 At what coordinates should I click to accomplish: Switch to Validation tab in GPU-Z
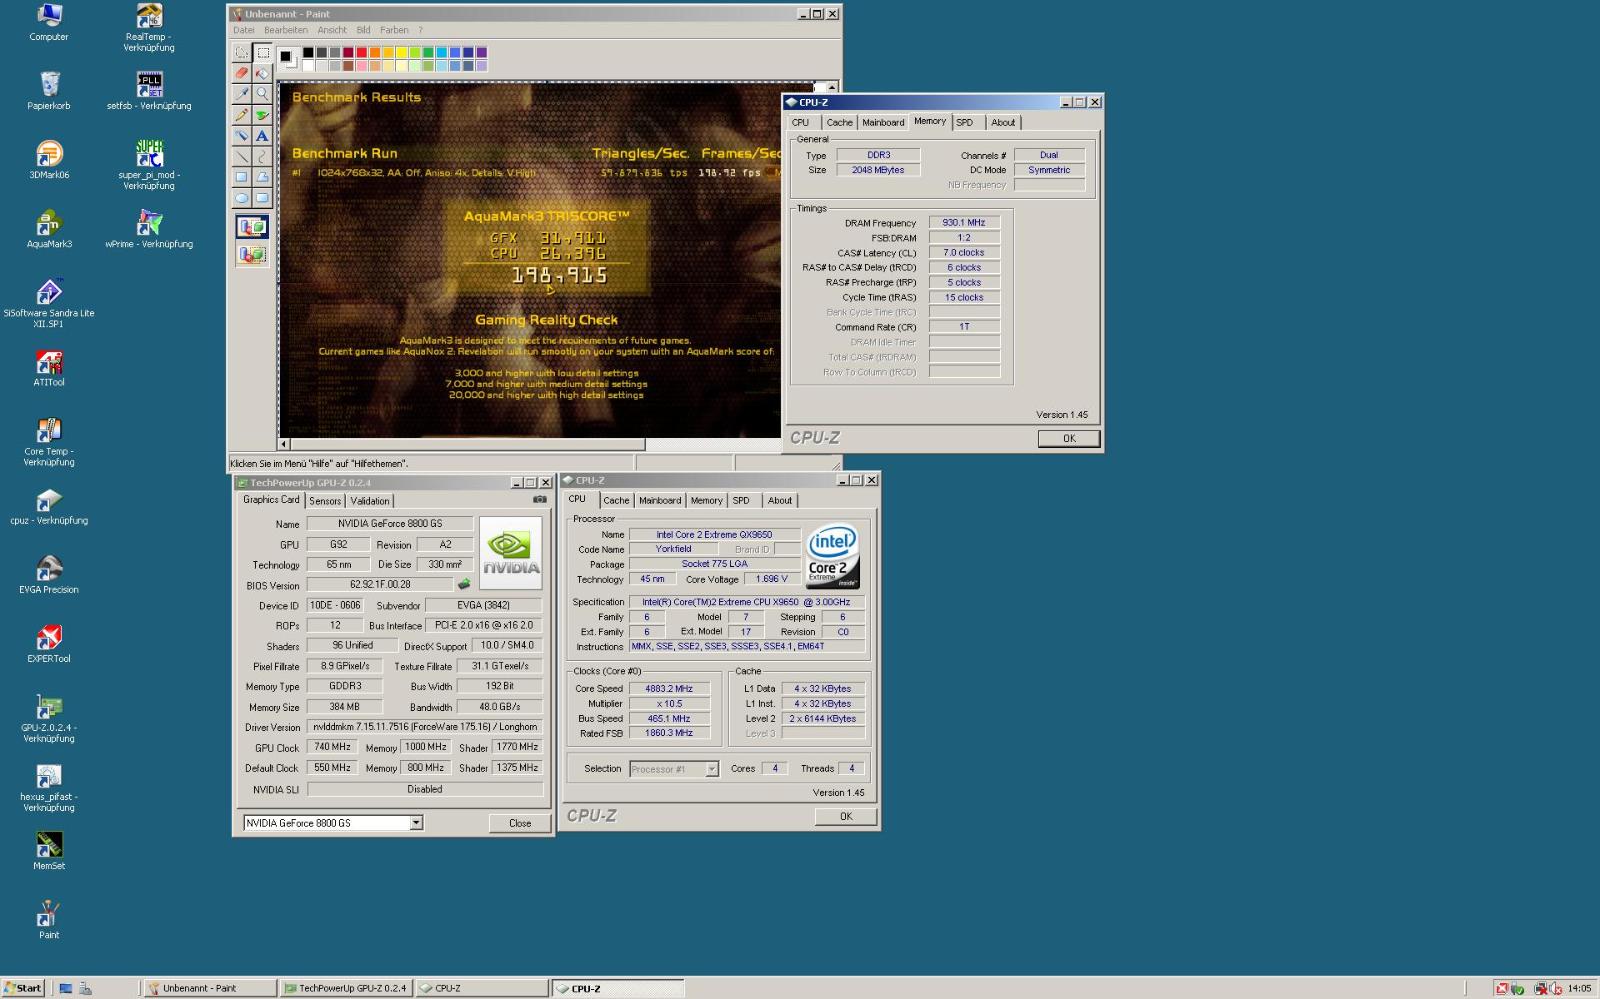(x=370, y=501)
